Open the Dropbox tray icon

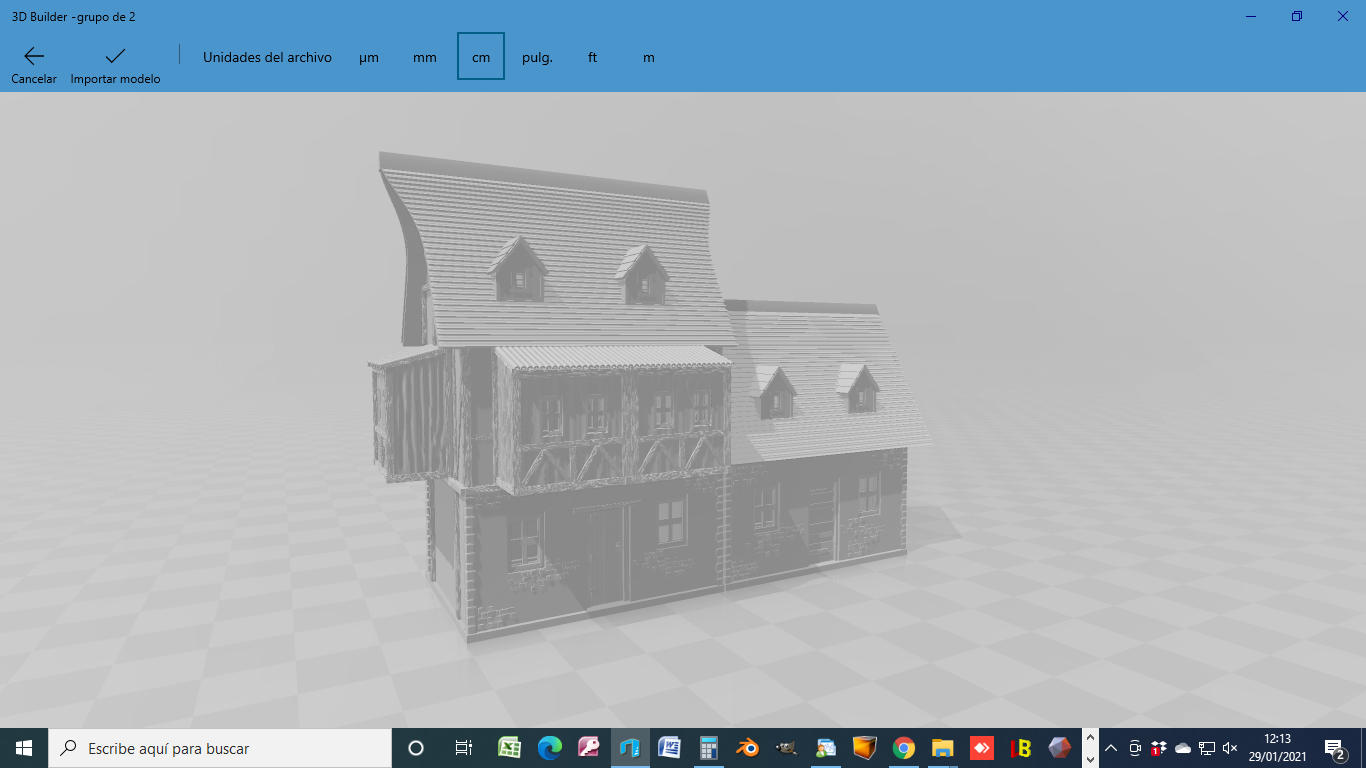coord(1159,748)
